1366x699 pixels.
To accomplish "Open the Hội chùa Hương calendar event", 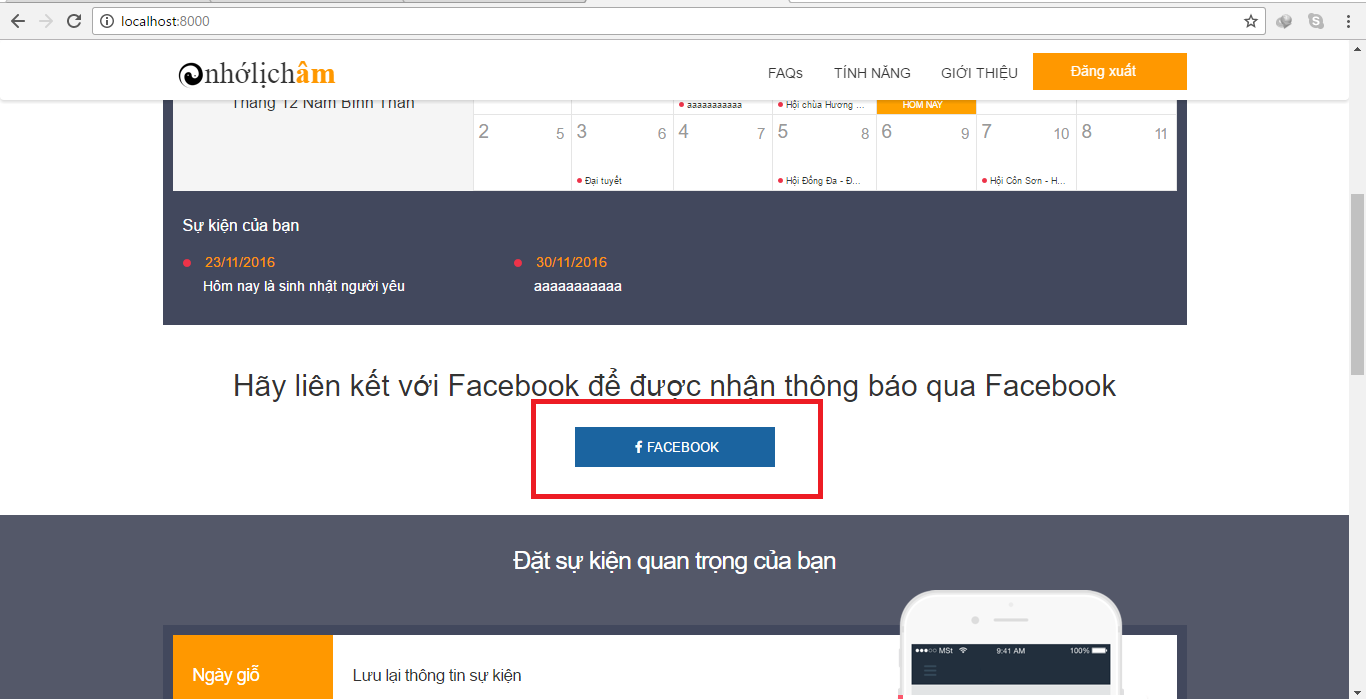I will [x=821, y=105].
